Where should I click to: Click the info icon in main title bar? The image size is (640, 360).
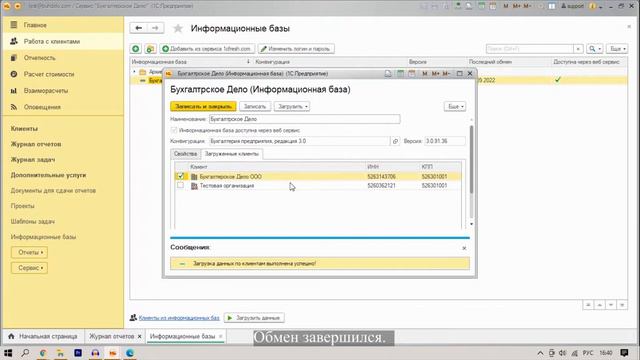(x=593, y=6)
